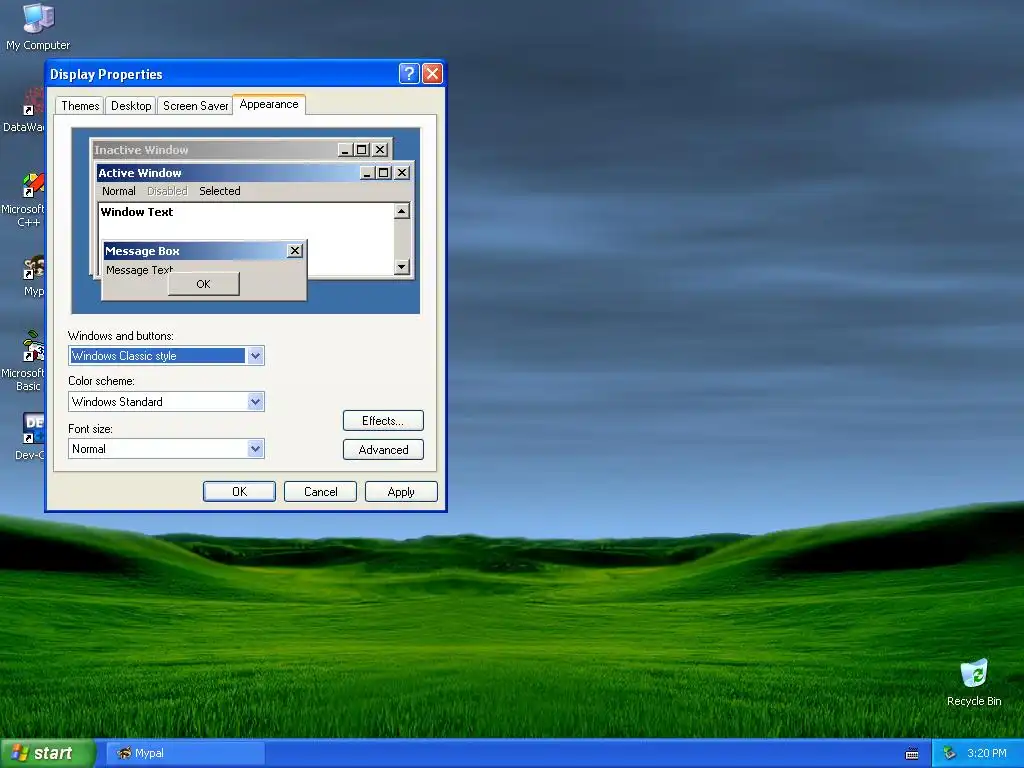The height and width of the screenshot is (768, 1024).
Task: Click the Window Text in preview
Action: (136, 212)
